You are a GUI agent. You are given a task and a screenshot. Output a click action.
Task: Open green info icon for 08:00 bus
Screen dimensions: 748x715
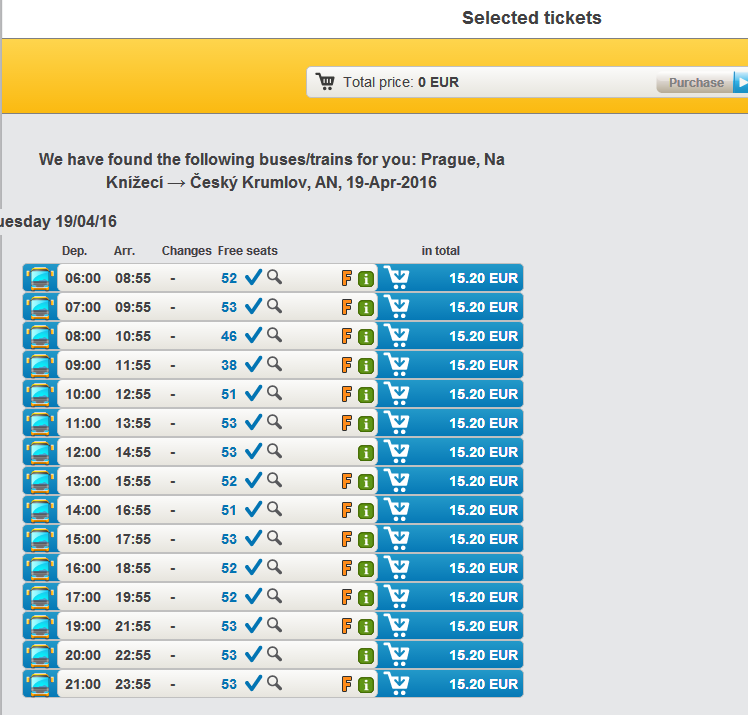(366, 337)
